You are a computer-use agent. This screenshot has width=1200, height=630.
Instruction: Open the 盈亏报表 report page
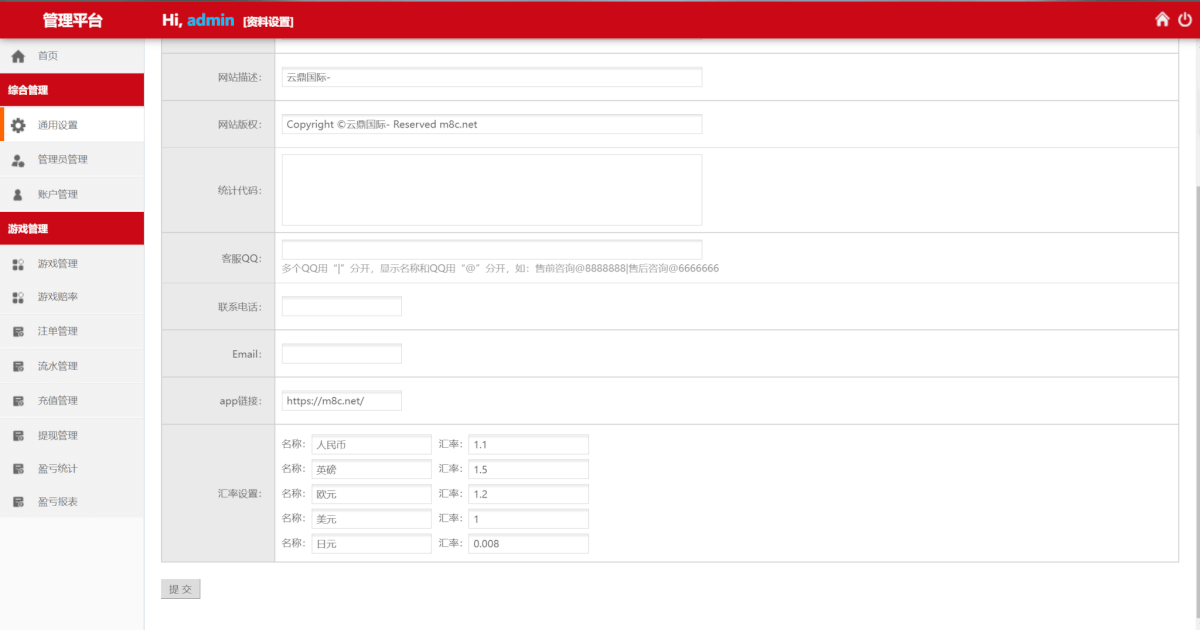tap(58, 501)
